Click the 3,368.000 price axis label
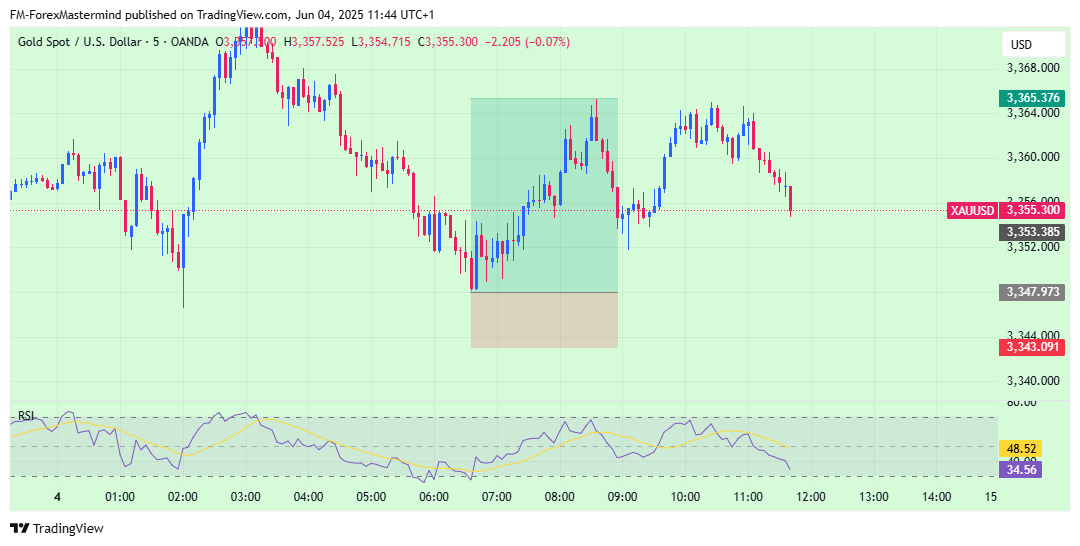The image size is (1080, 546). (1032, 67)
